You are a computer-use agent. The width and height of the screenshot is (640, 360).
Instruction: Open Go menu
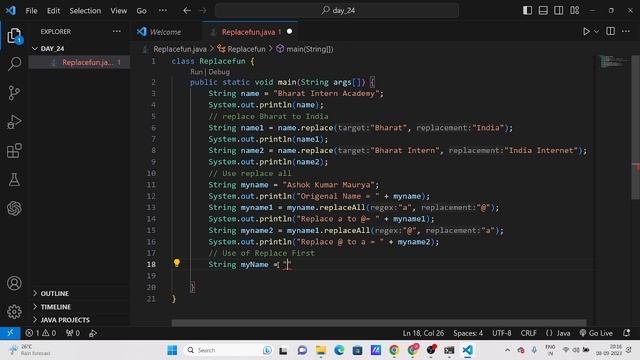click(x=141, y=11)
